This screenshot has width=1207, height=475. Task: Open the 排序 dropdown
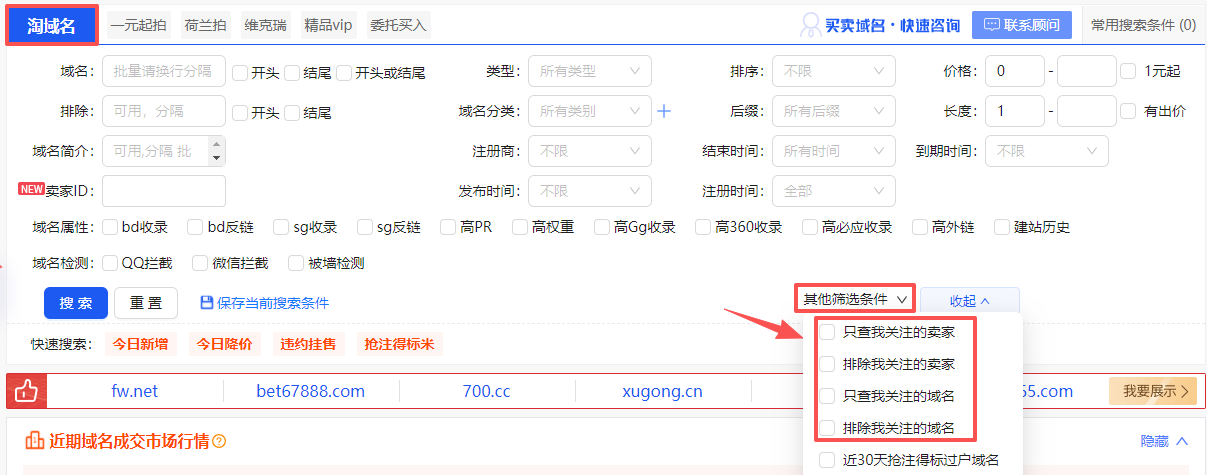pos(834,71)
